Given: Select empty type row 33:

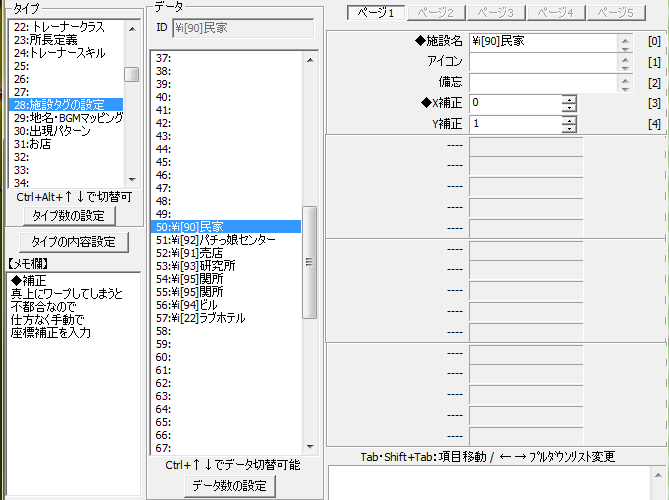Looking at the screenshot, I should click(x=66, y=170).
